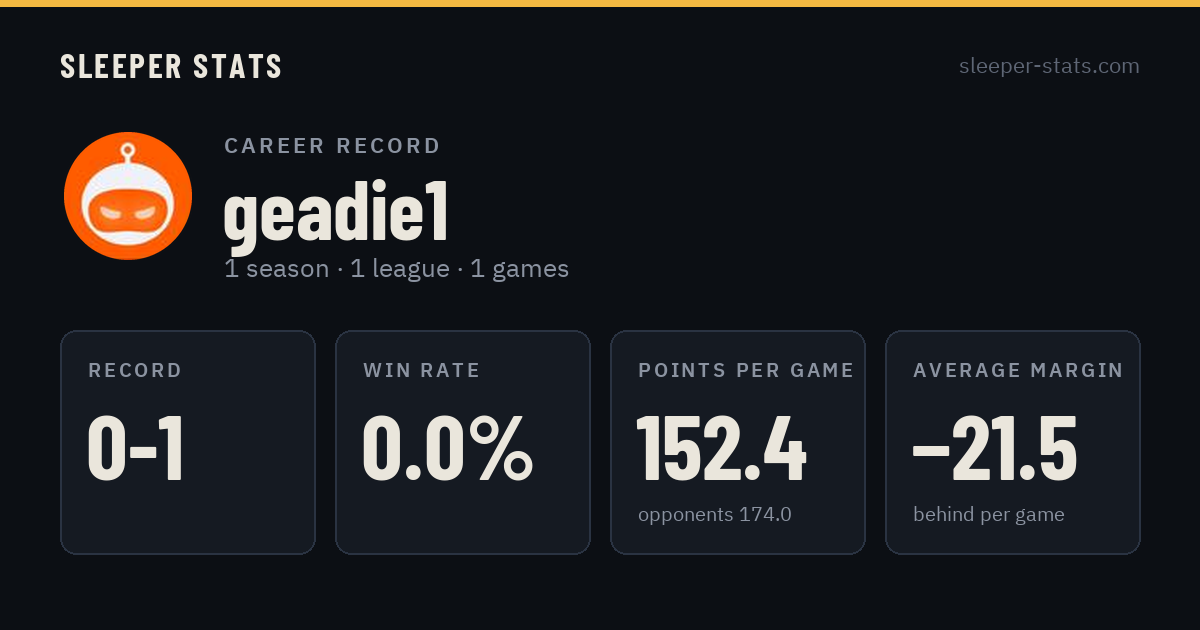Open the WIN RATE stat card
The image size is (1200, 630).
(x=463, y=442)
